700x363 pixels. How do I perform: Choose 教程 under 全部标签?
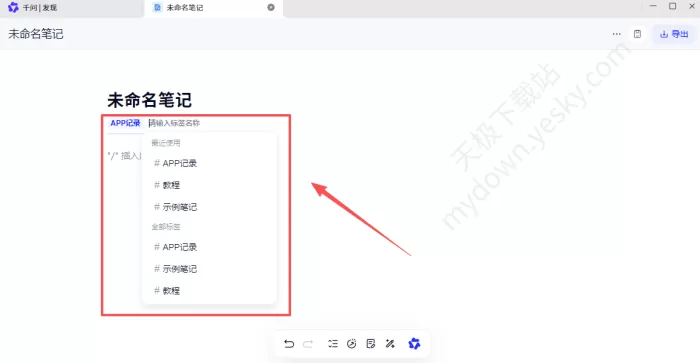click(x=209, y=291)
